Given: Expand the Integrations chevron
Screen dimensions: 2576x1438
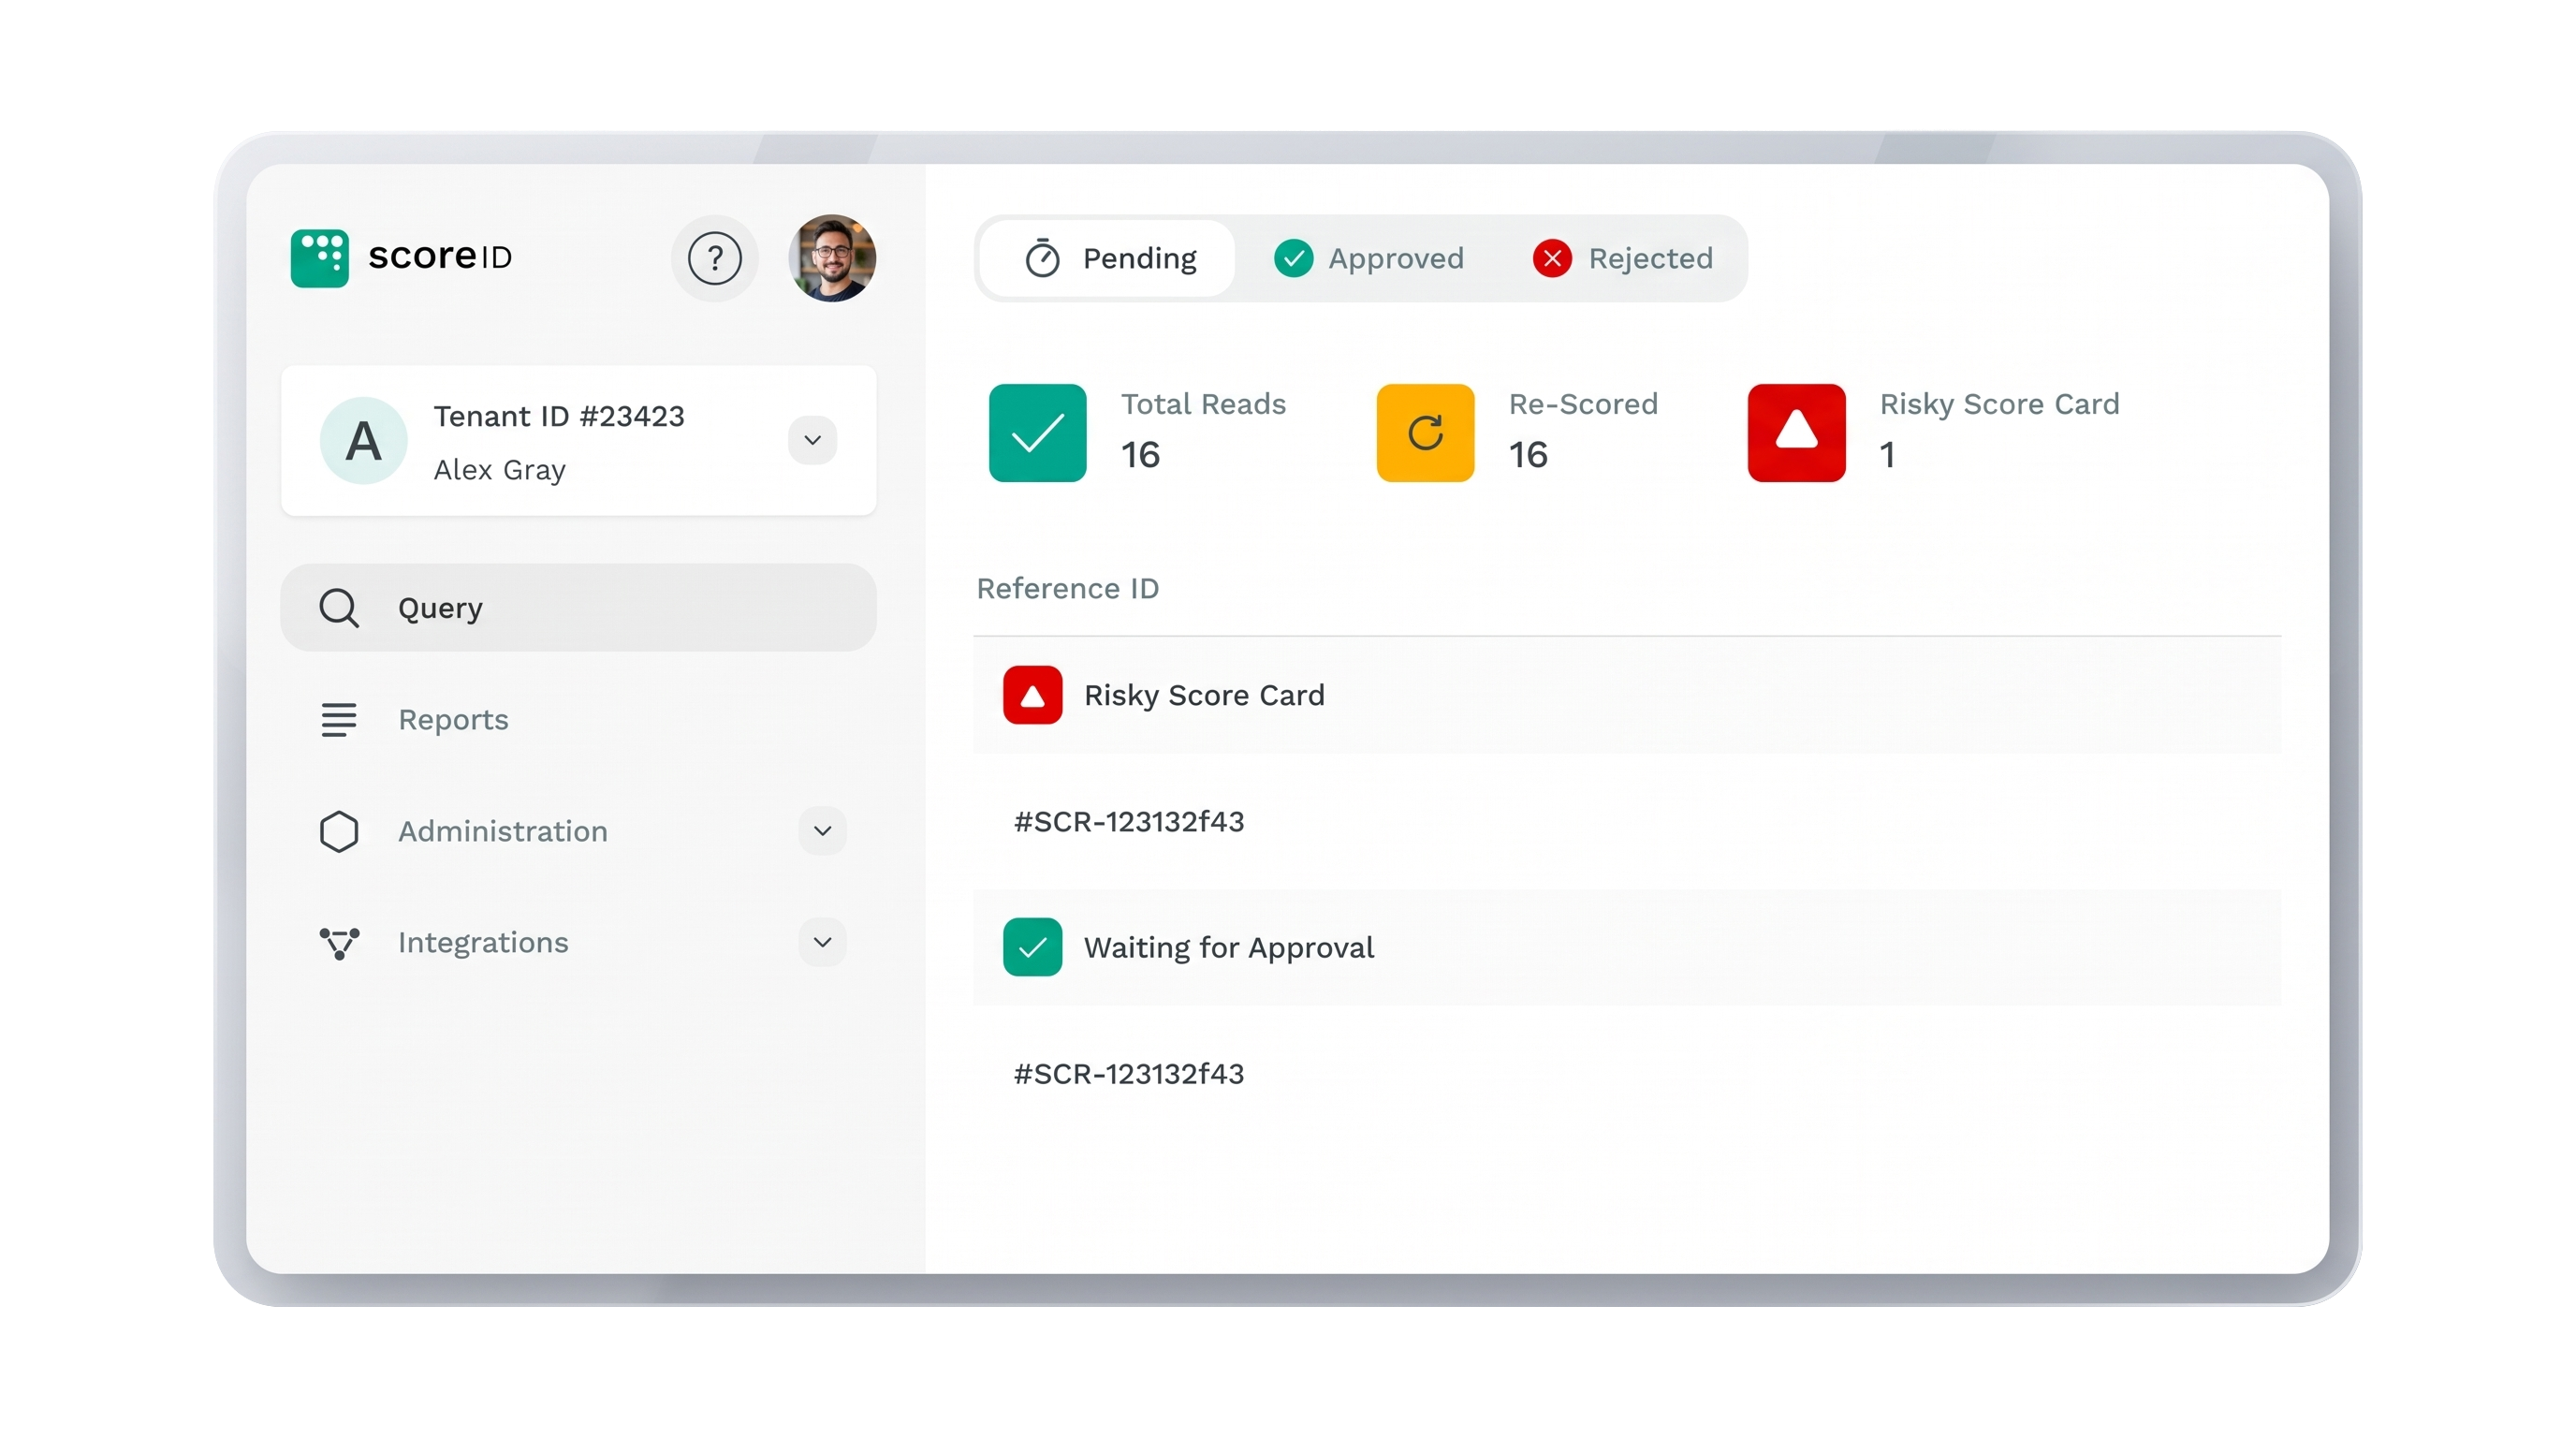Looking at the screenshot, I should [x=822, y=943].
